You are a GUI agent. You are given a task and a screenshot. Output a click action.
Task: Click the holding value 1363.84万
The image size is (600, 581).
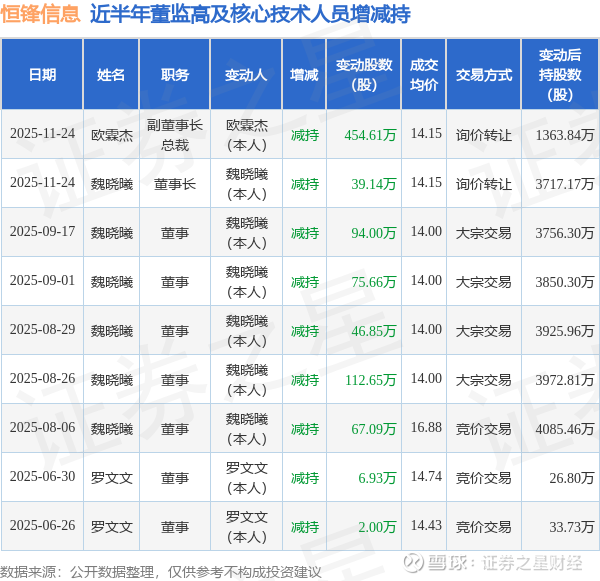click(565, 135)
